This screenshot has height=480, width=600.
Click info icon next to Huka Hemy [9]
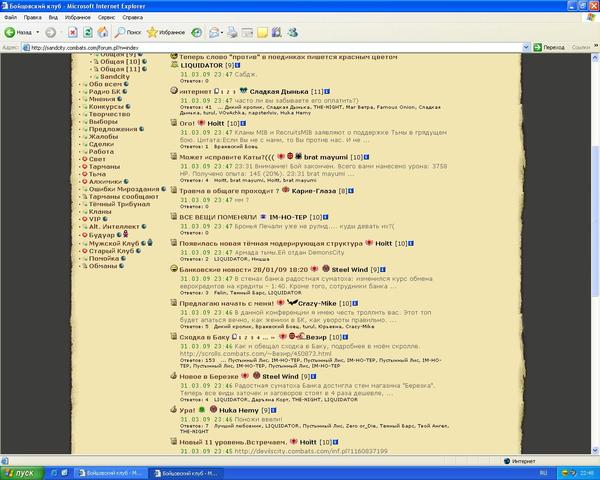click(x=274, y=410)
